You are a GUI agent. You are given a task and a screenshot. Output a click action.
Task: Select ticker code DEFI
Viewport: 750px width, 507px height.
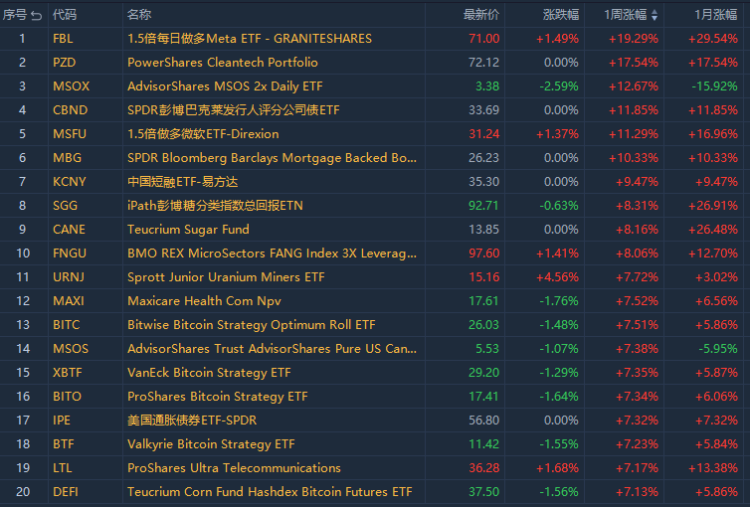pyautogui.click(x=66, y=492)
